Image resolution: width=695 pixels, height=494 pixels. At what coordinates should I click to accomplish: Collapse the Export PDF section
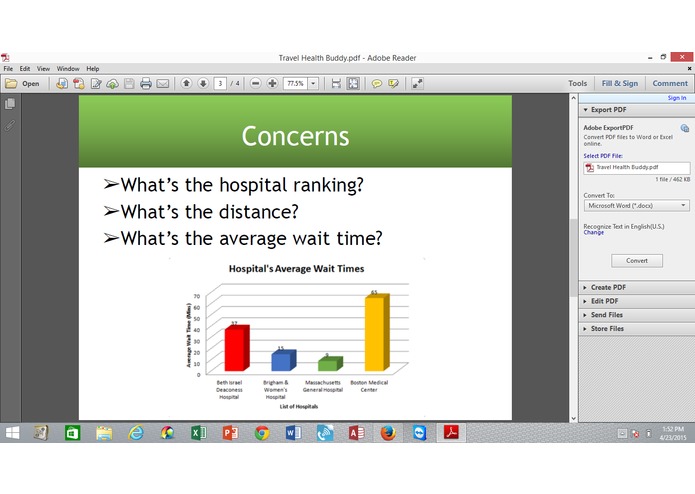pos(585,110)
